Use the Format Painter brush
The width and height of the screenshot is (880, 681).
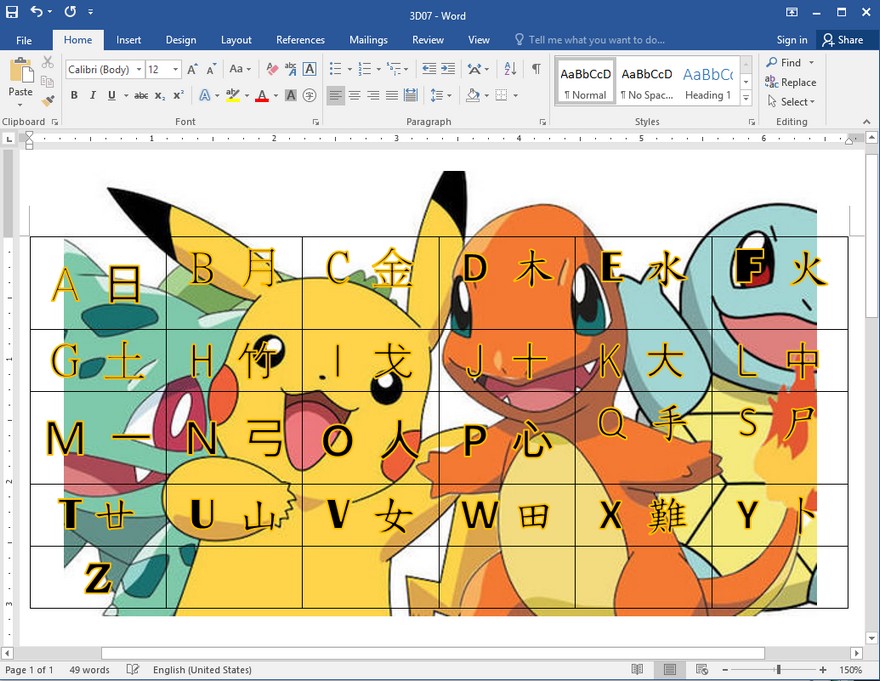[x=48, y=101]
